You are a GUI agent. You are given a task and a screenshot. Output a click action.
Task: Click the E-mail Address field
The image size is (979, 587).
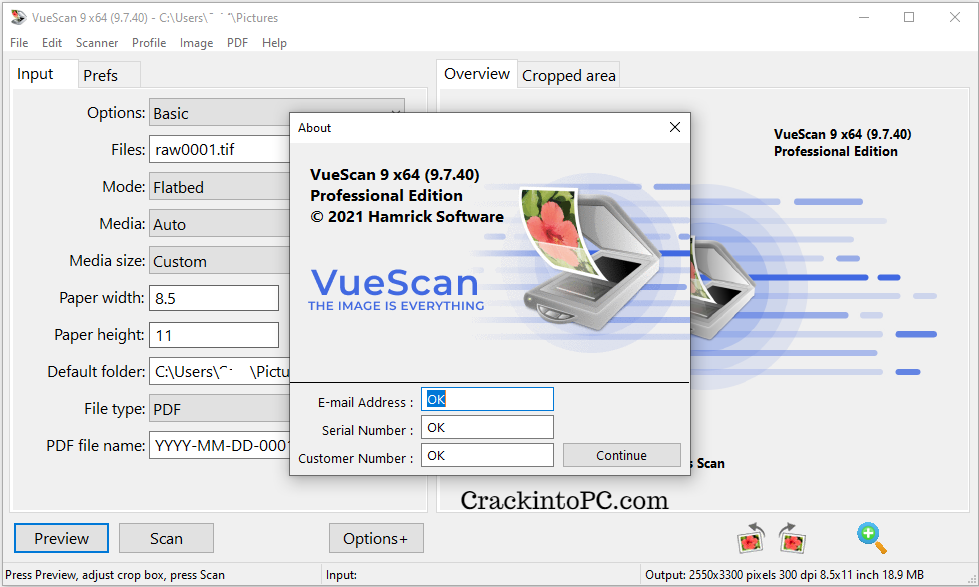click(x=487, y=399)
